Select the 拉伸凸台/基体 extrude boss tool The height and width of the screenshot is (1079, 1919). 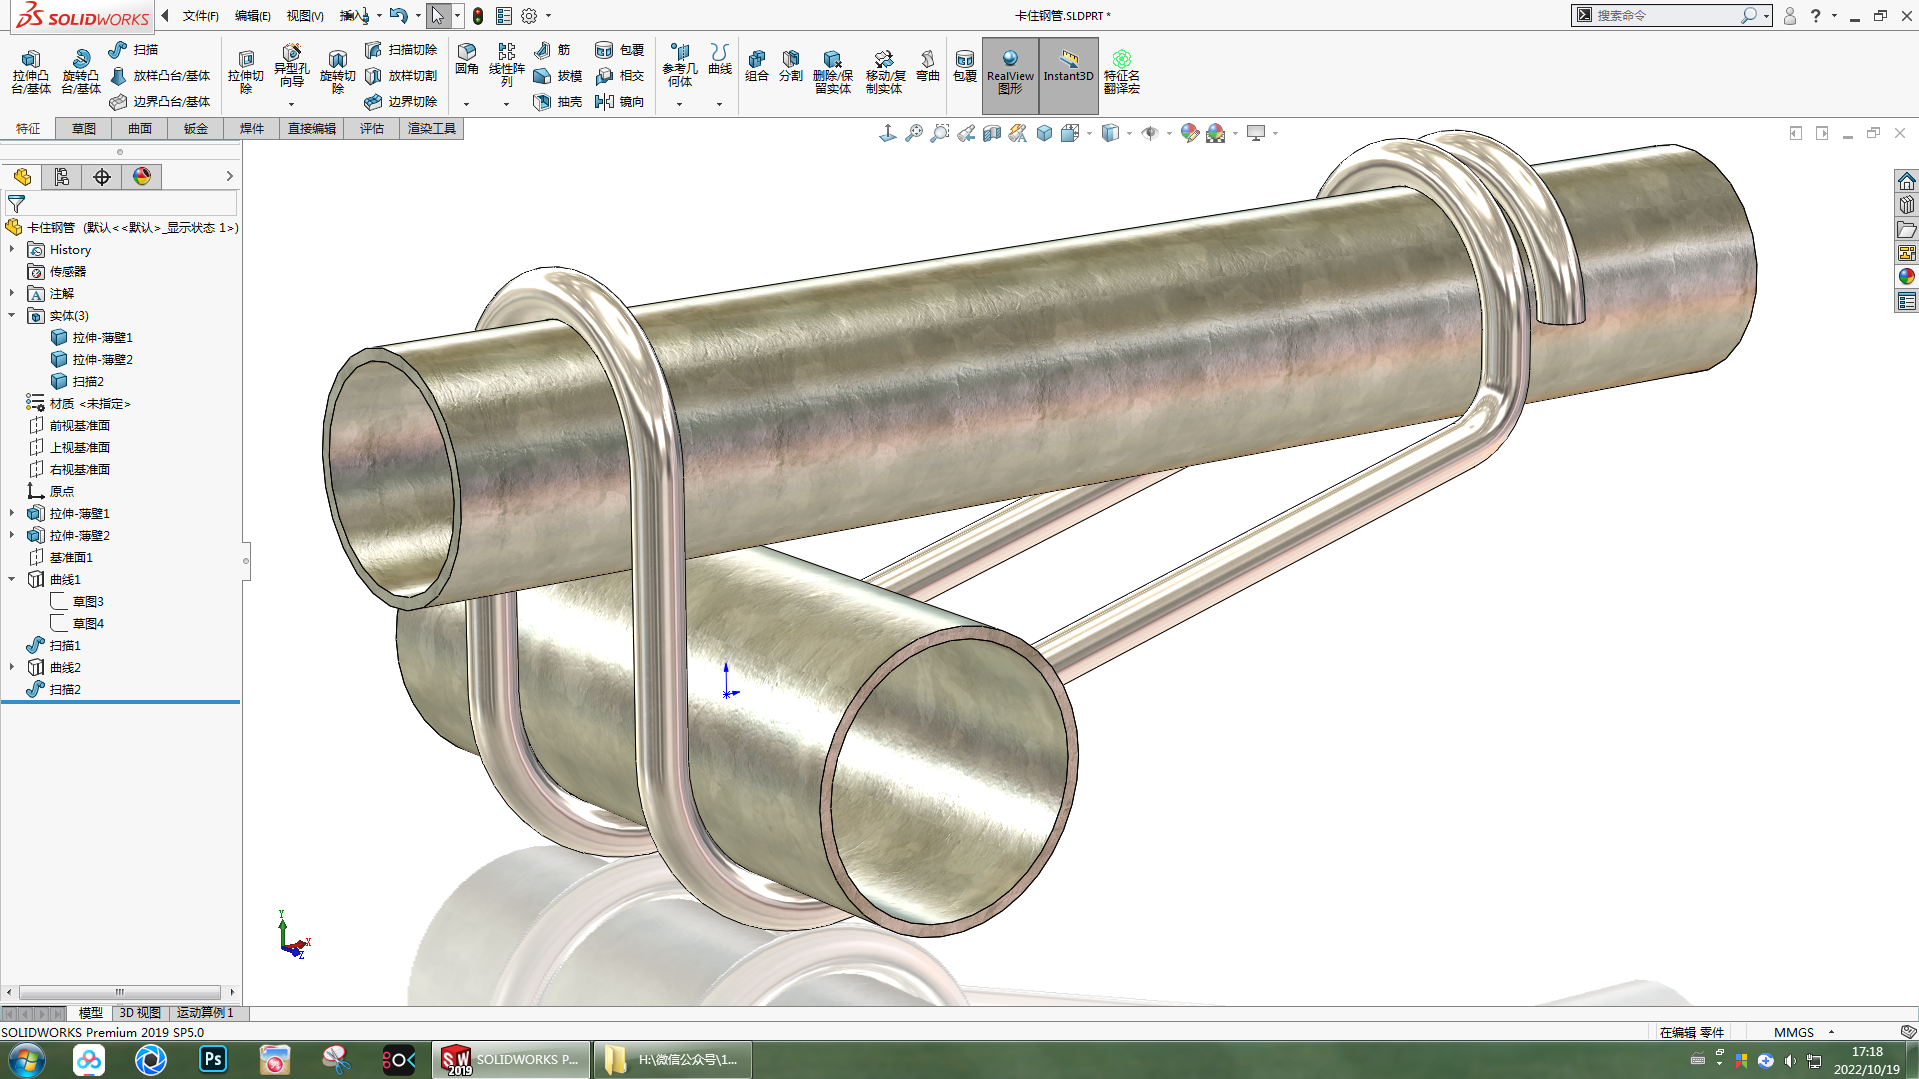pos(31,71)
